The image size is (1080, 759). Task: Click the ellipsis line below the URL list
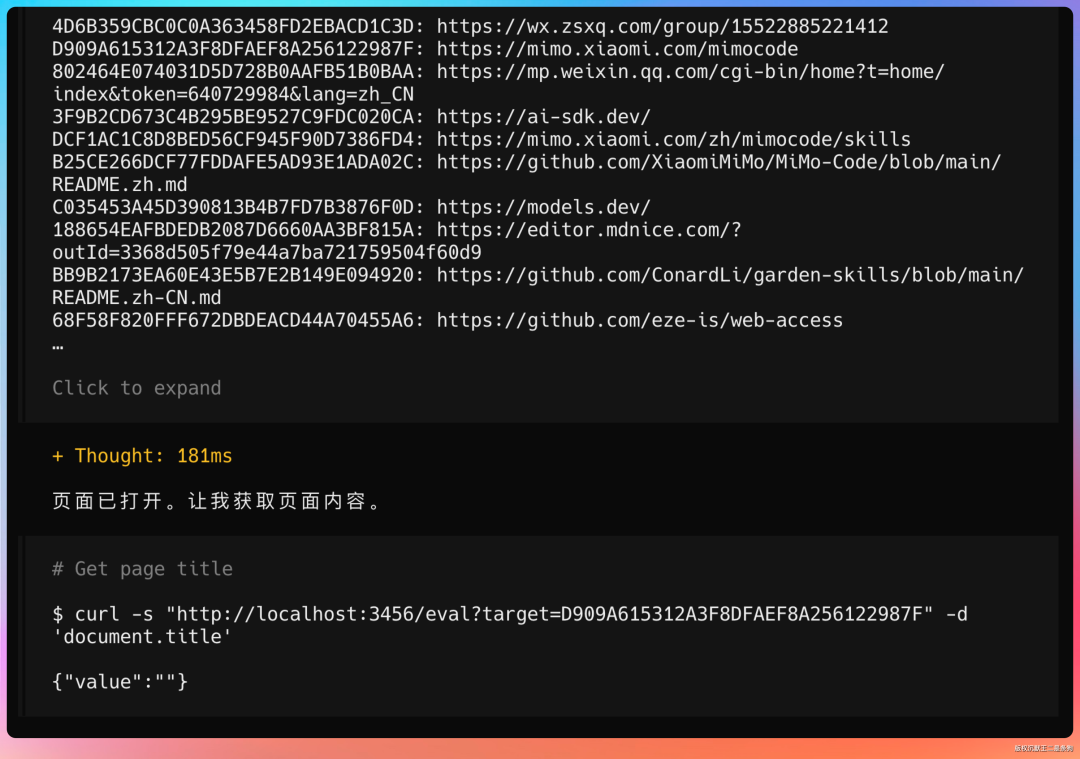point(58,346)
